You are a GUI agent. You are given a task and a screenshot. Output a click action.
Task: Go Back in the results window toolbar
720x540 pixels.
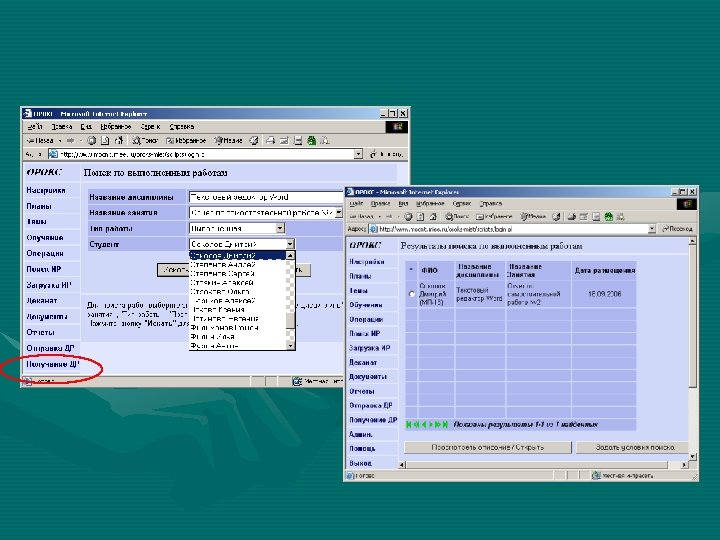tap(362, 216)
